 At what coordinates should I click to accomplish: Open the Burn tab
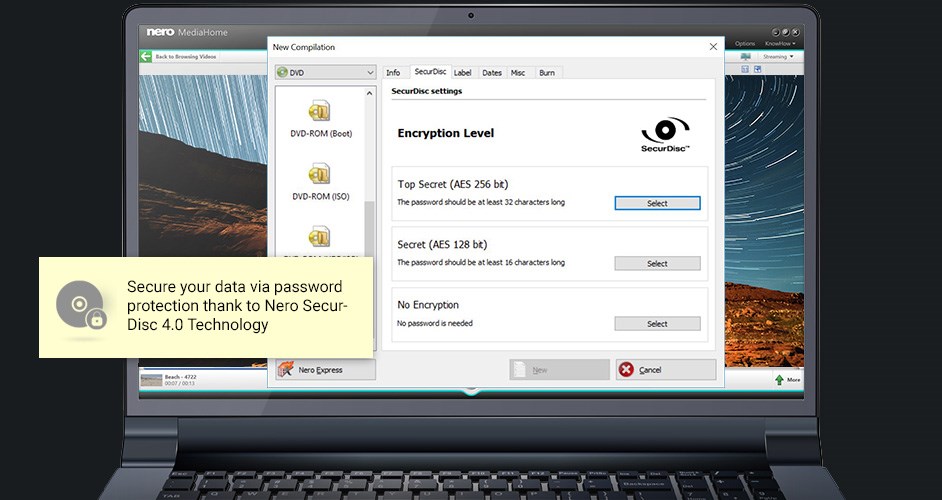tap(547, 73)
